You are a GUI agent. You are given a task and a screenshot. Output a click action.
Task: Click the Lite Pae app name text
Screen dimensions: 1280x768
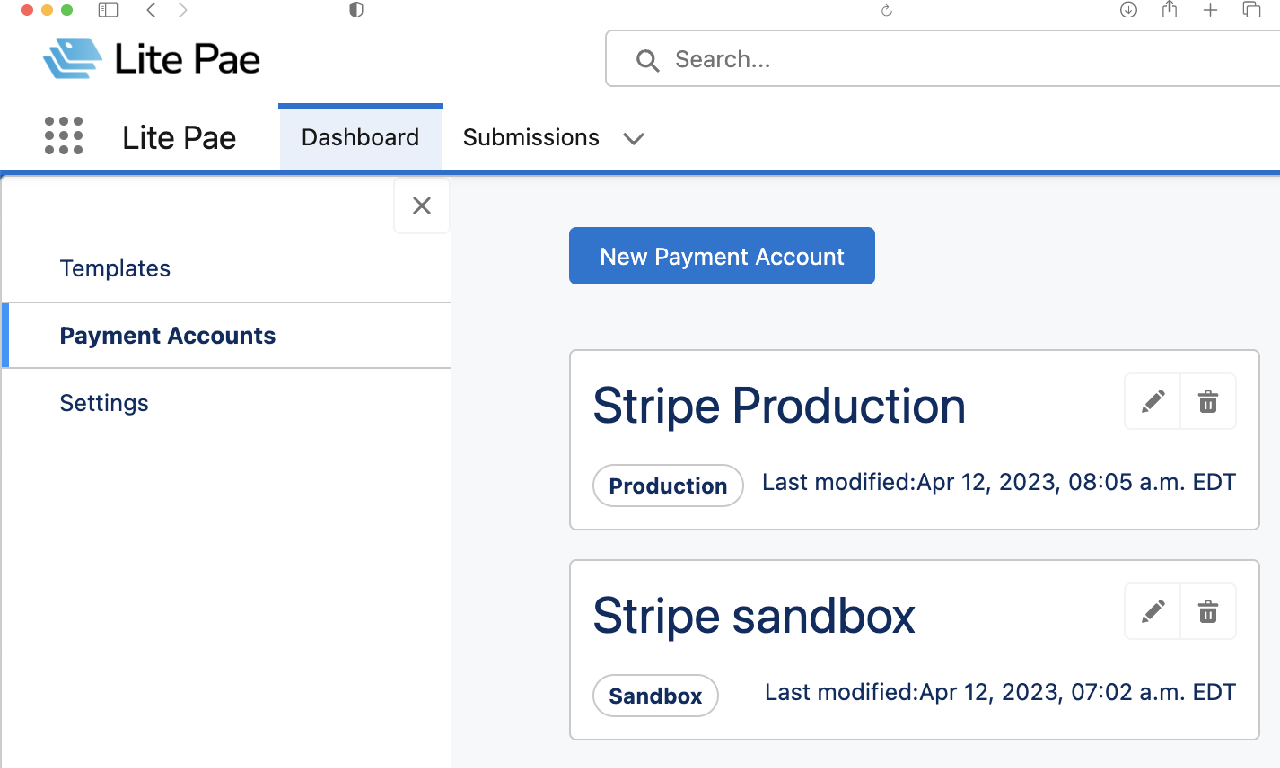click(179, 137)
